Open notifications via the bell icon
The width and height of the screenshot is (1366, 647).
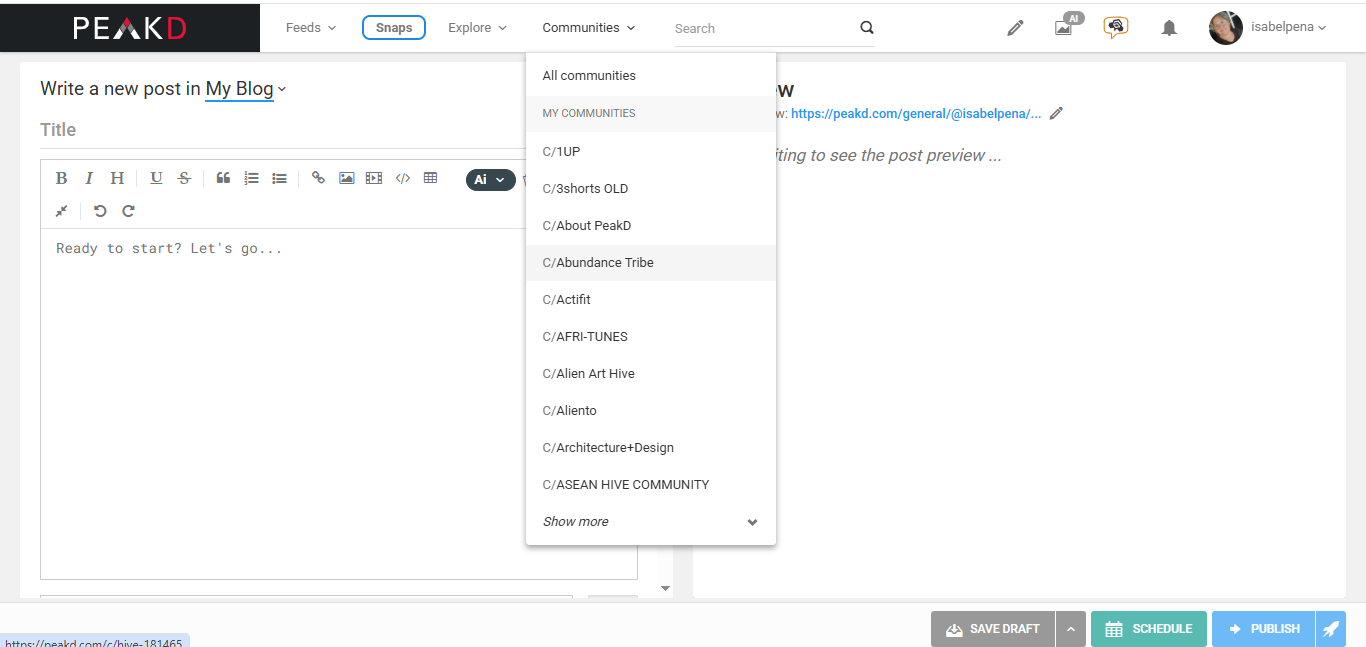tap(1168, 28)
